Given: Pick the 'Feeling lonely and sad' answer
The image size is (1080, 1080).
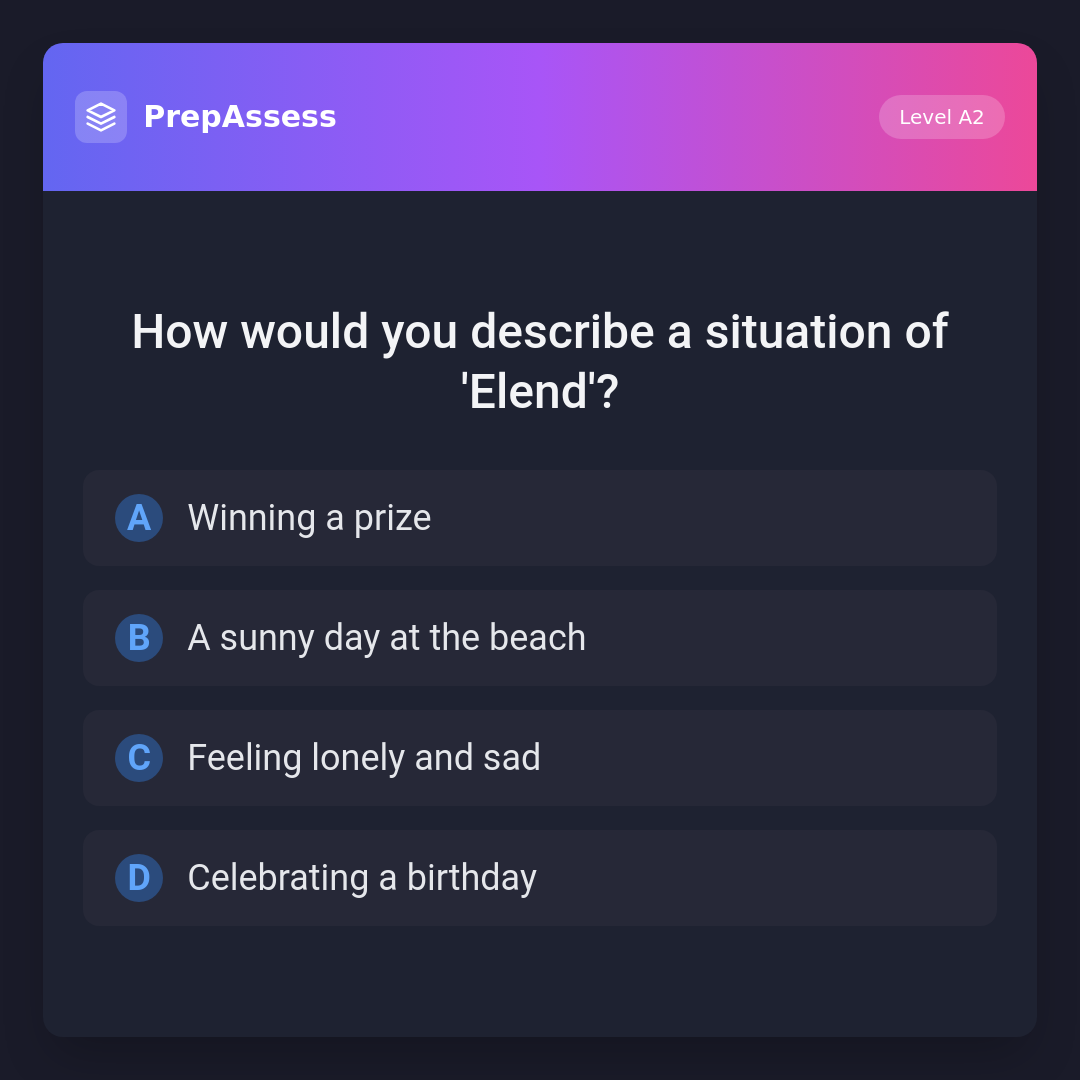Looking at the screenshot, I should [364, 758].
